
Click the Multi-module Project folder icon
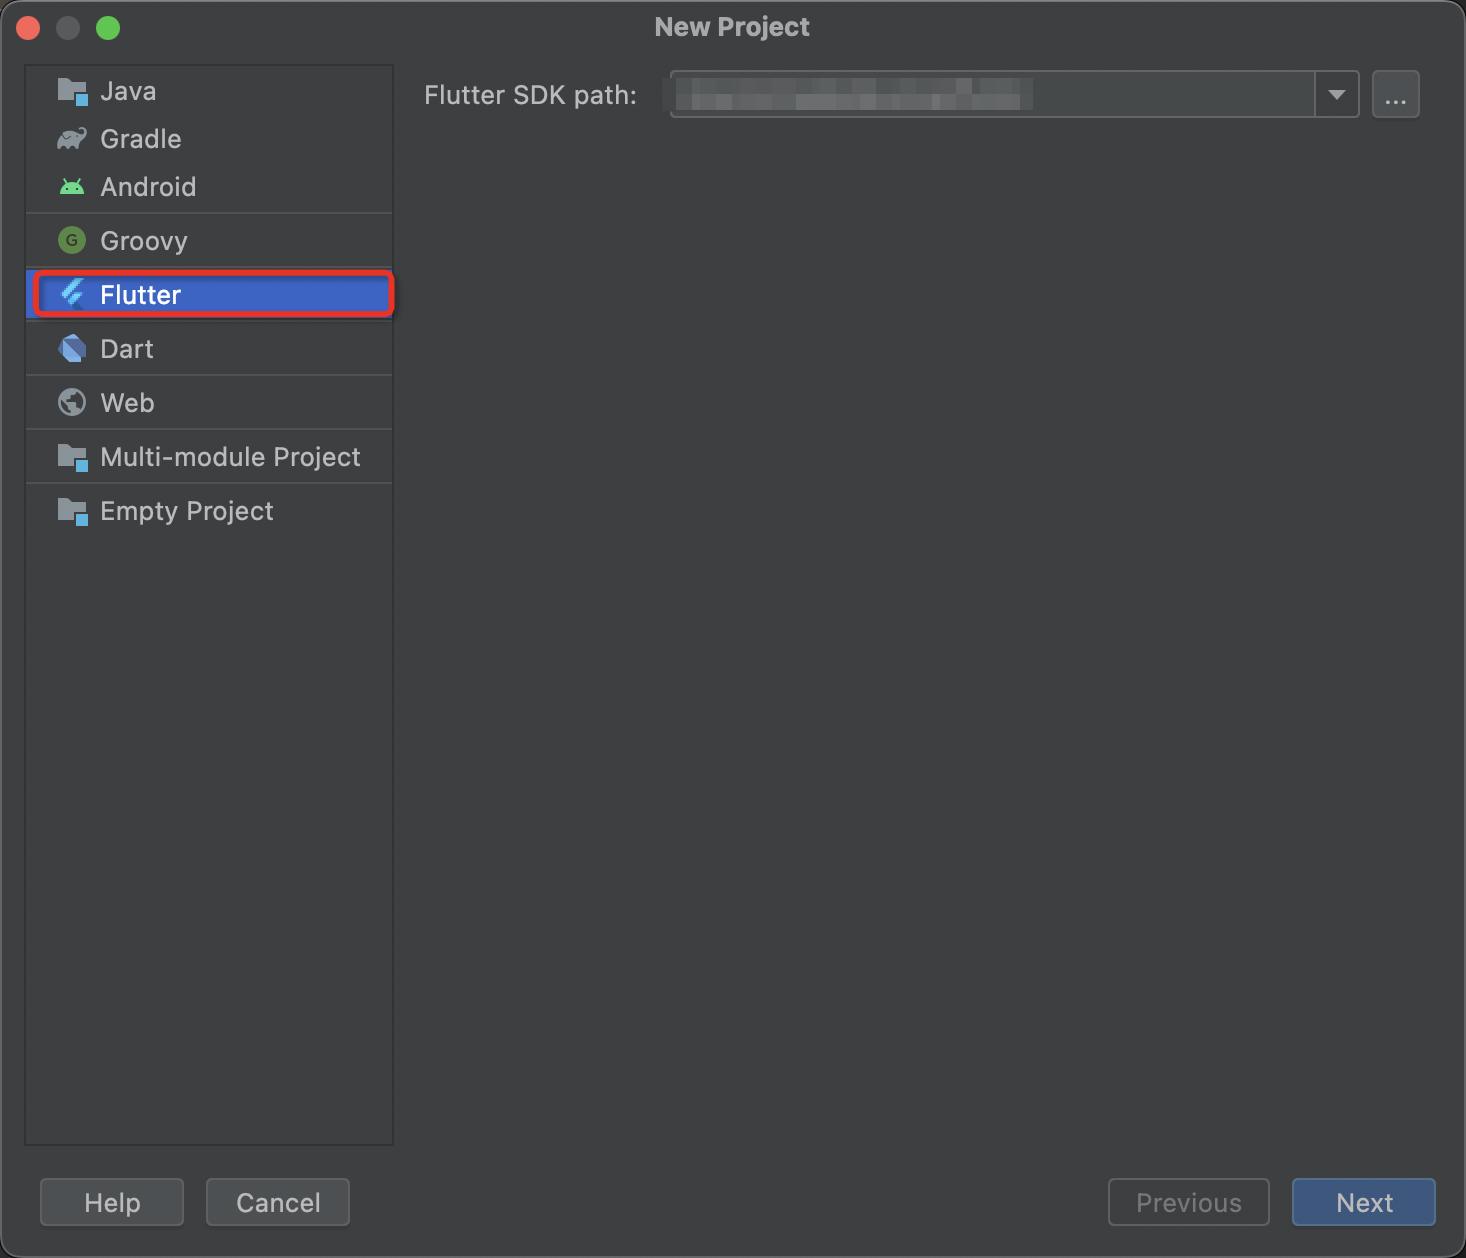71,456
